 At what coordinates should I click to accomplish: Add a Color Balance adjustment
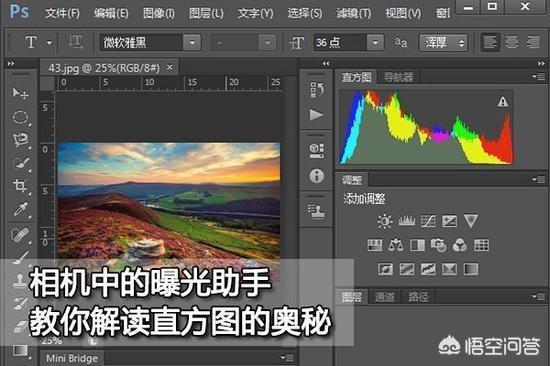(x=396, y=245)
